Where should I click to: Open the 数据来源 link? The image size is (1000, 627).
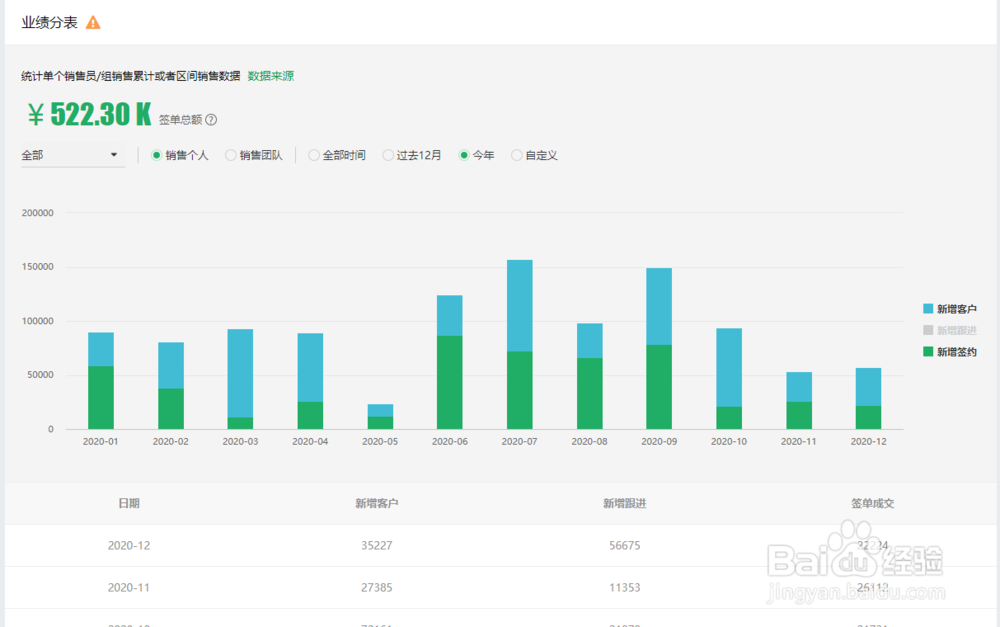pyautogui.click(x=272, y=75)
